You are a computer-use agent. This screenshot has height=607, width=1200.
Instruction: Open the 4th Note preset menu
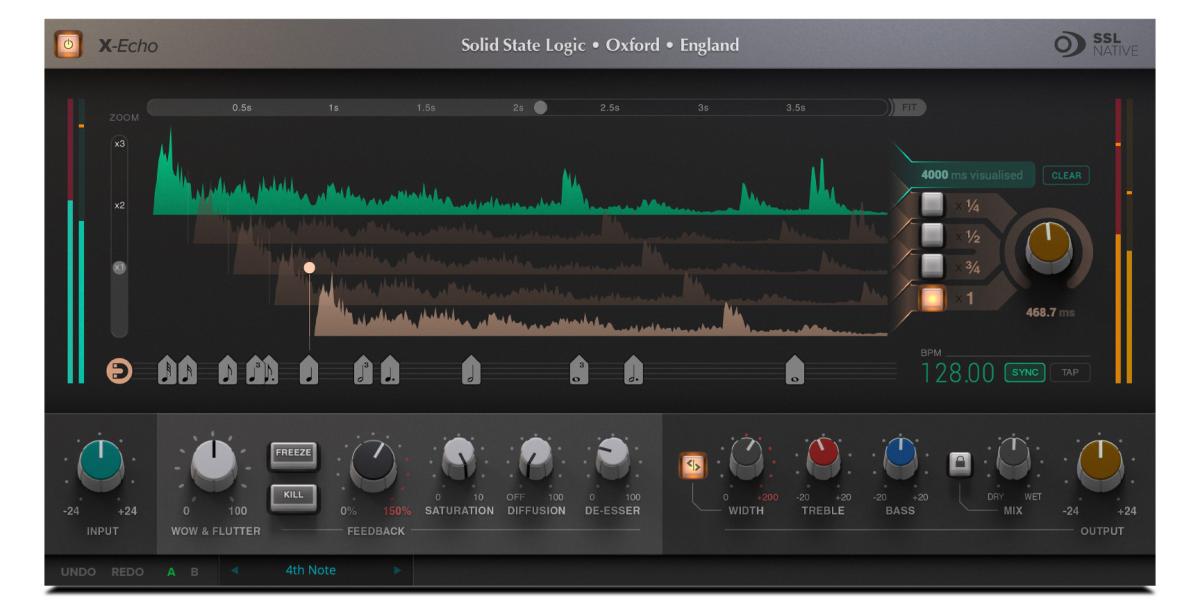click(311, 571)
